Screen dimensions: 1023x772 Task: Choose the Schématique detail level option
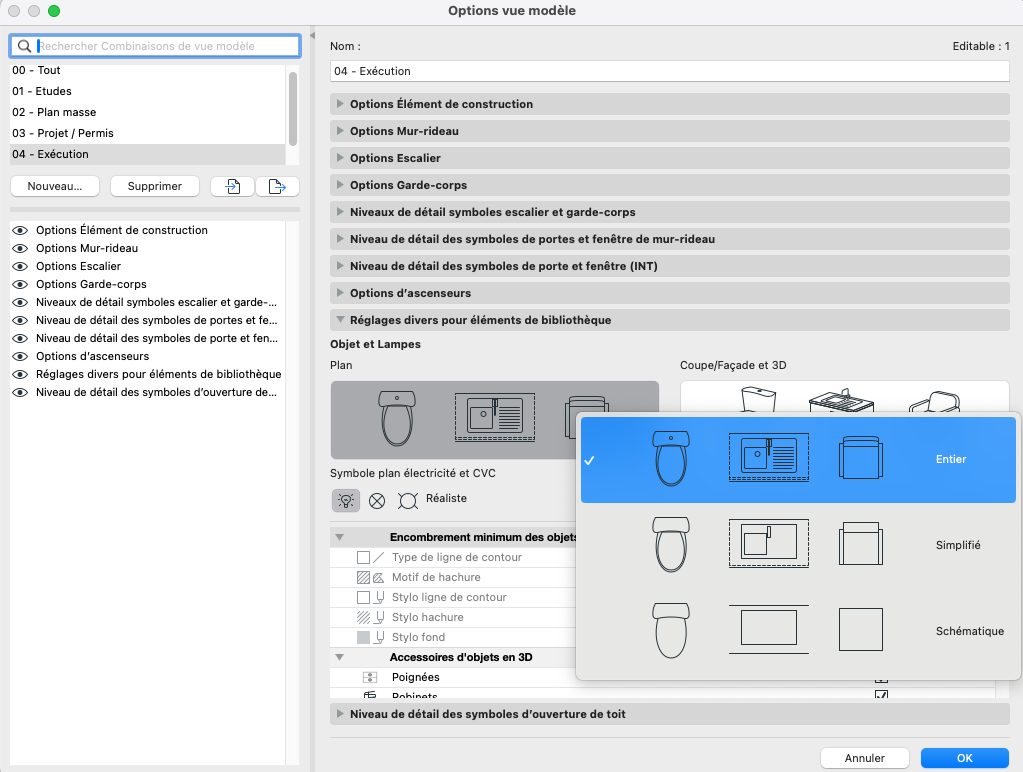(798, 631)
